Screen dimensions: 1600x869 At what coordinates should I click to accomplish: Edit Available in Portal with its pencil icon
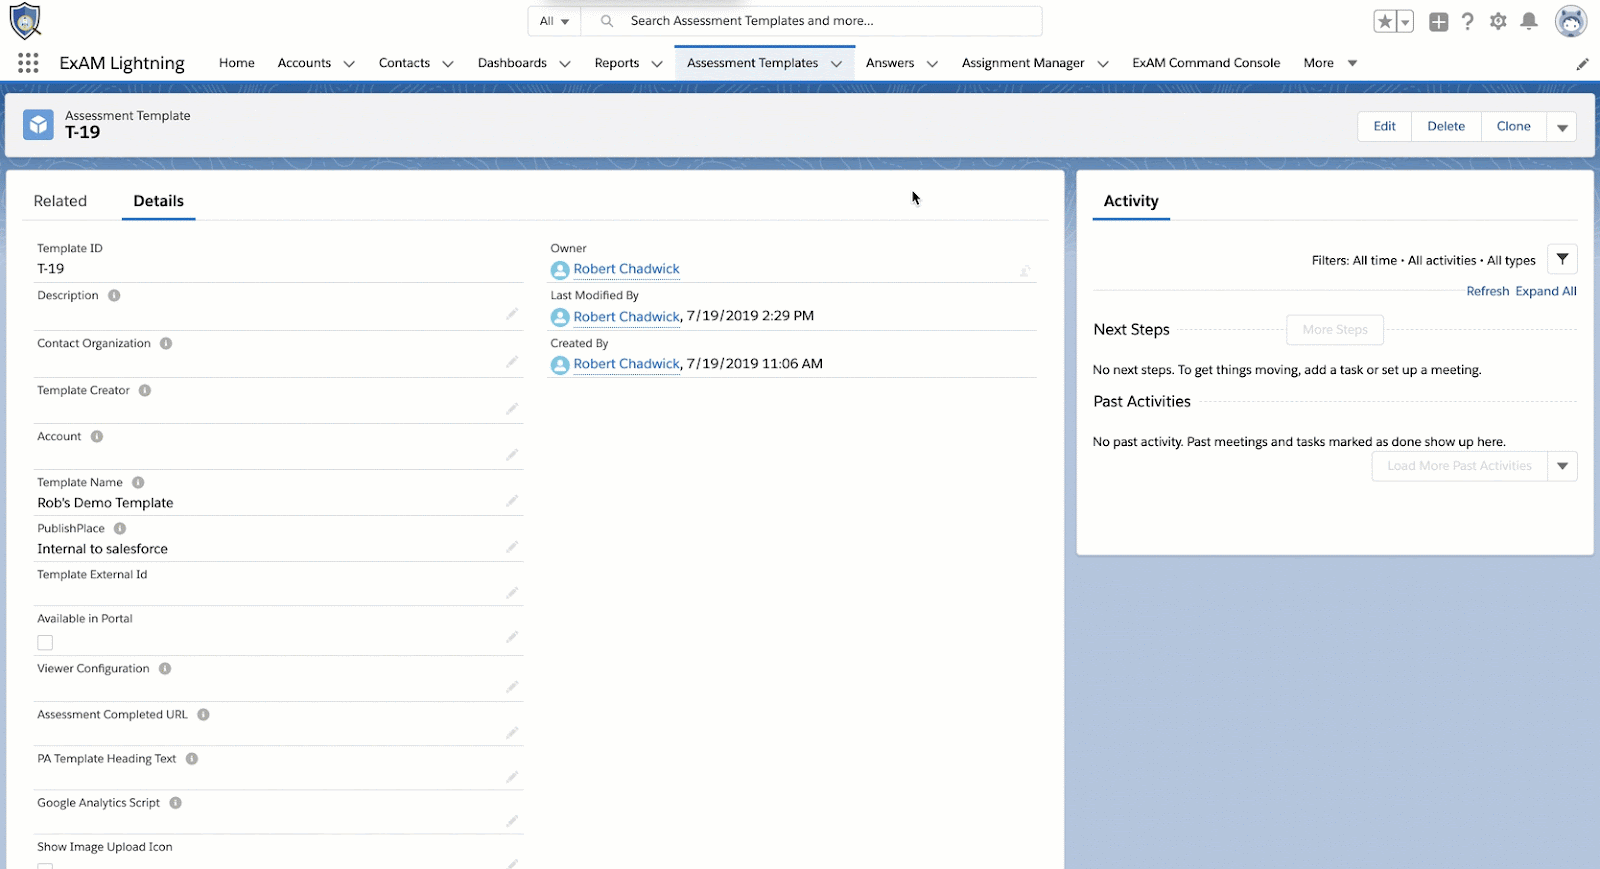click(512, 637)
